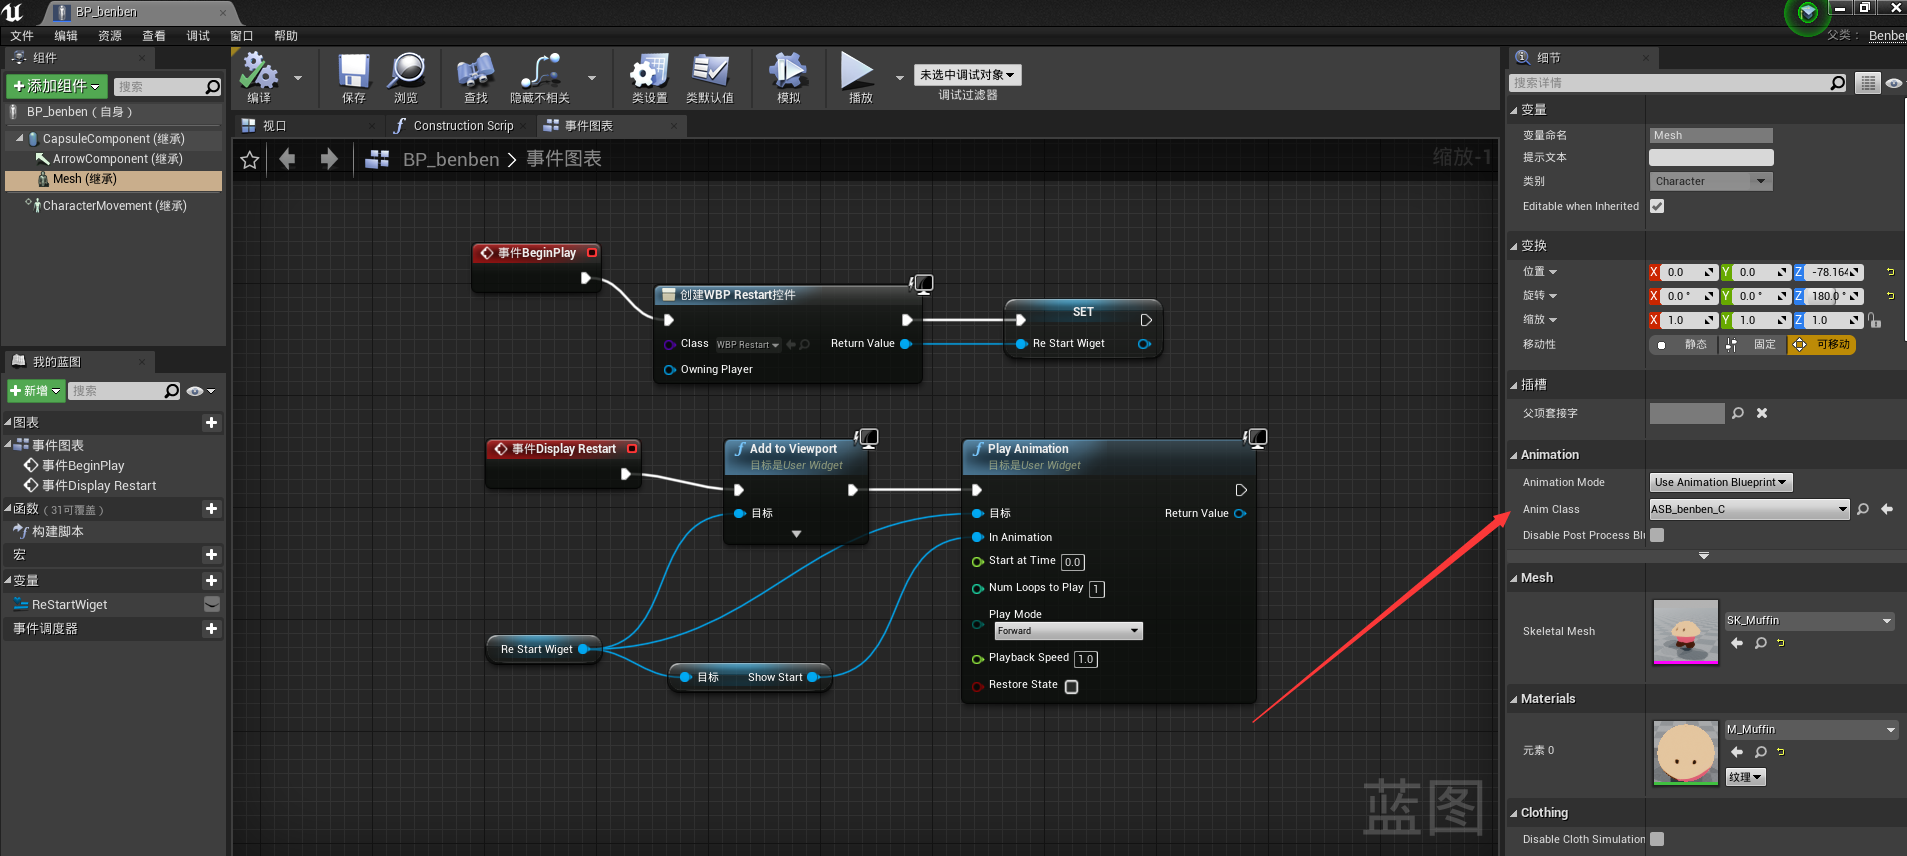Check Restore State on Play Animation node
This screenshot has width=1907, height=856.
tap(1072, 687)
